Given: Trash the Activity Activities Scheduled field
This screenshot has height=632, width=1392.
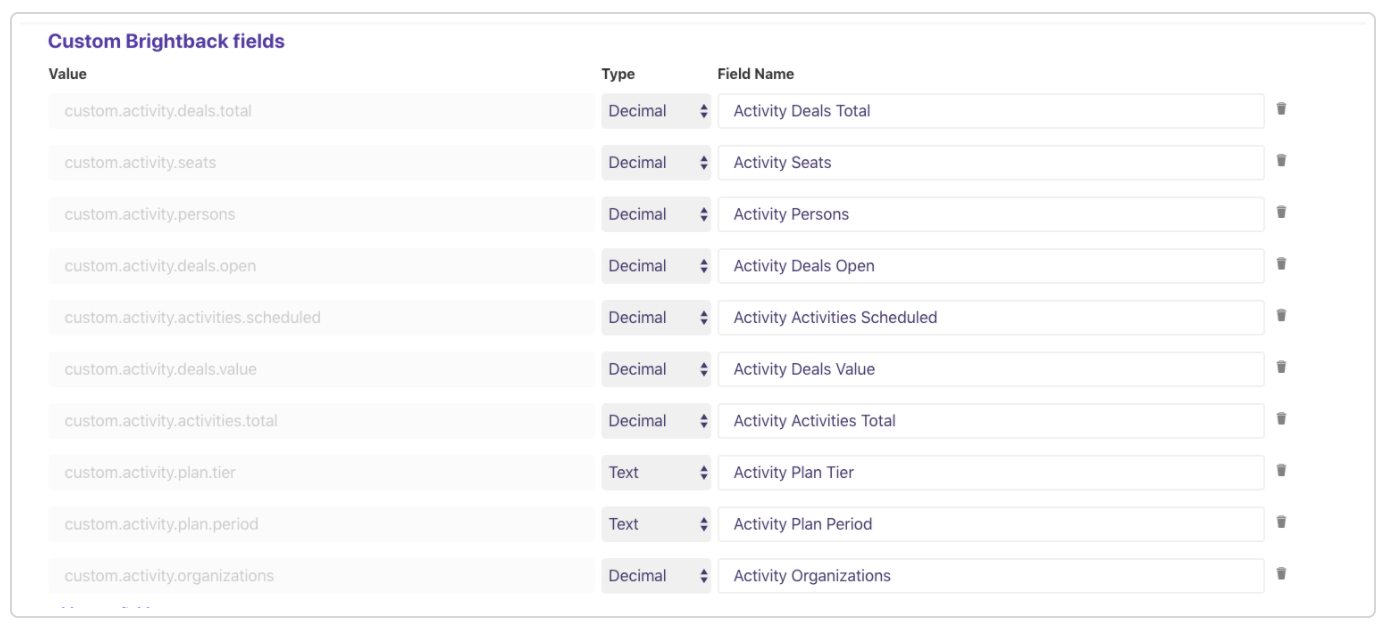Looking at the screenshot, I should point(1281,316).
